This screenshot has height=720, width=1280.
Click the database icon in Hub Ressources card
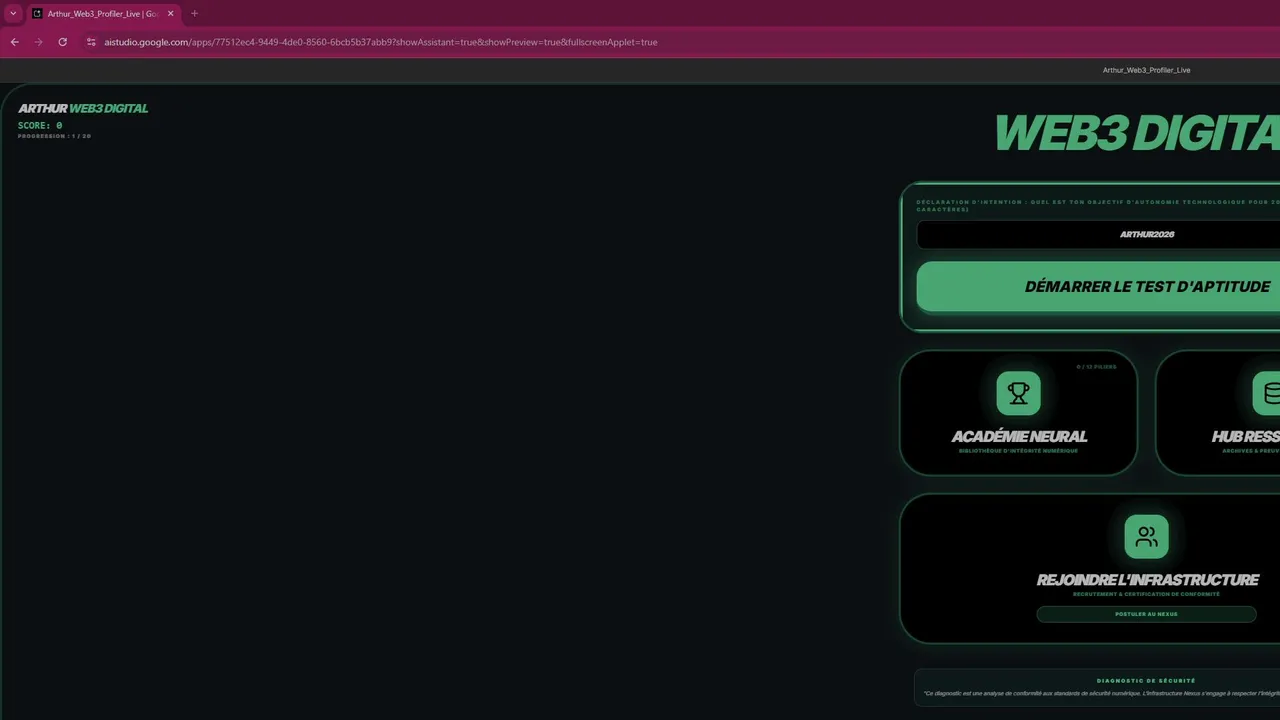pyautogui.click(x=1267, y=393)
